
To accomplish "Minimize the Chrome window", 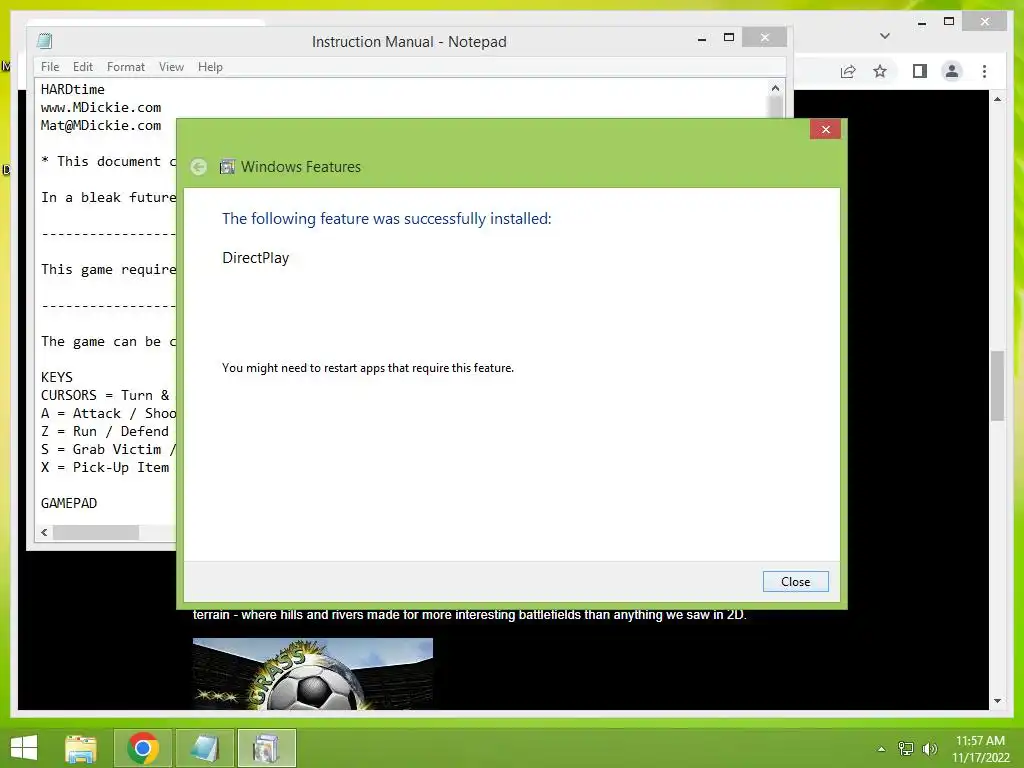I will (x=922, y=23).
